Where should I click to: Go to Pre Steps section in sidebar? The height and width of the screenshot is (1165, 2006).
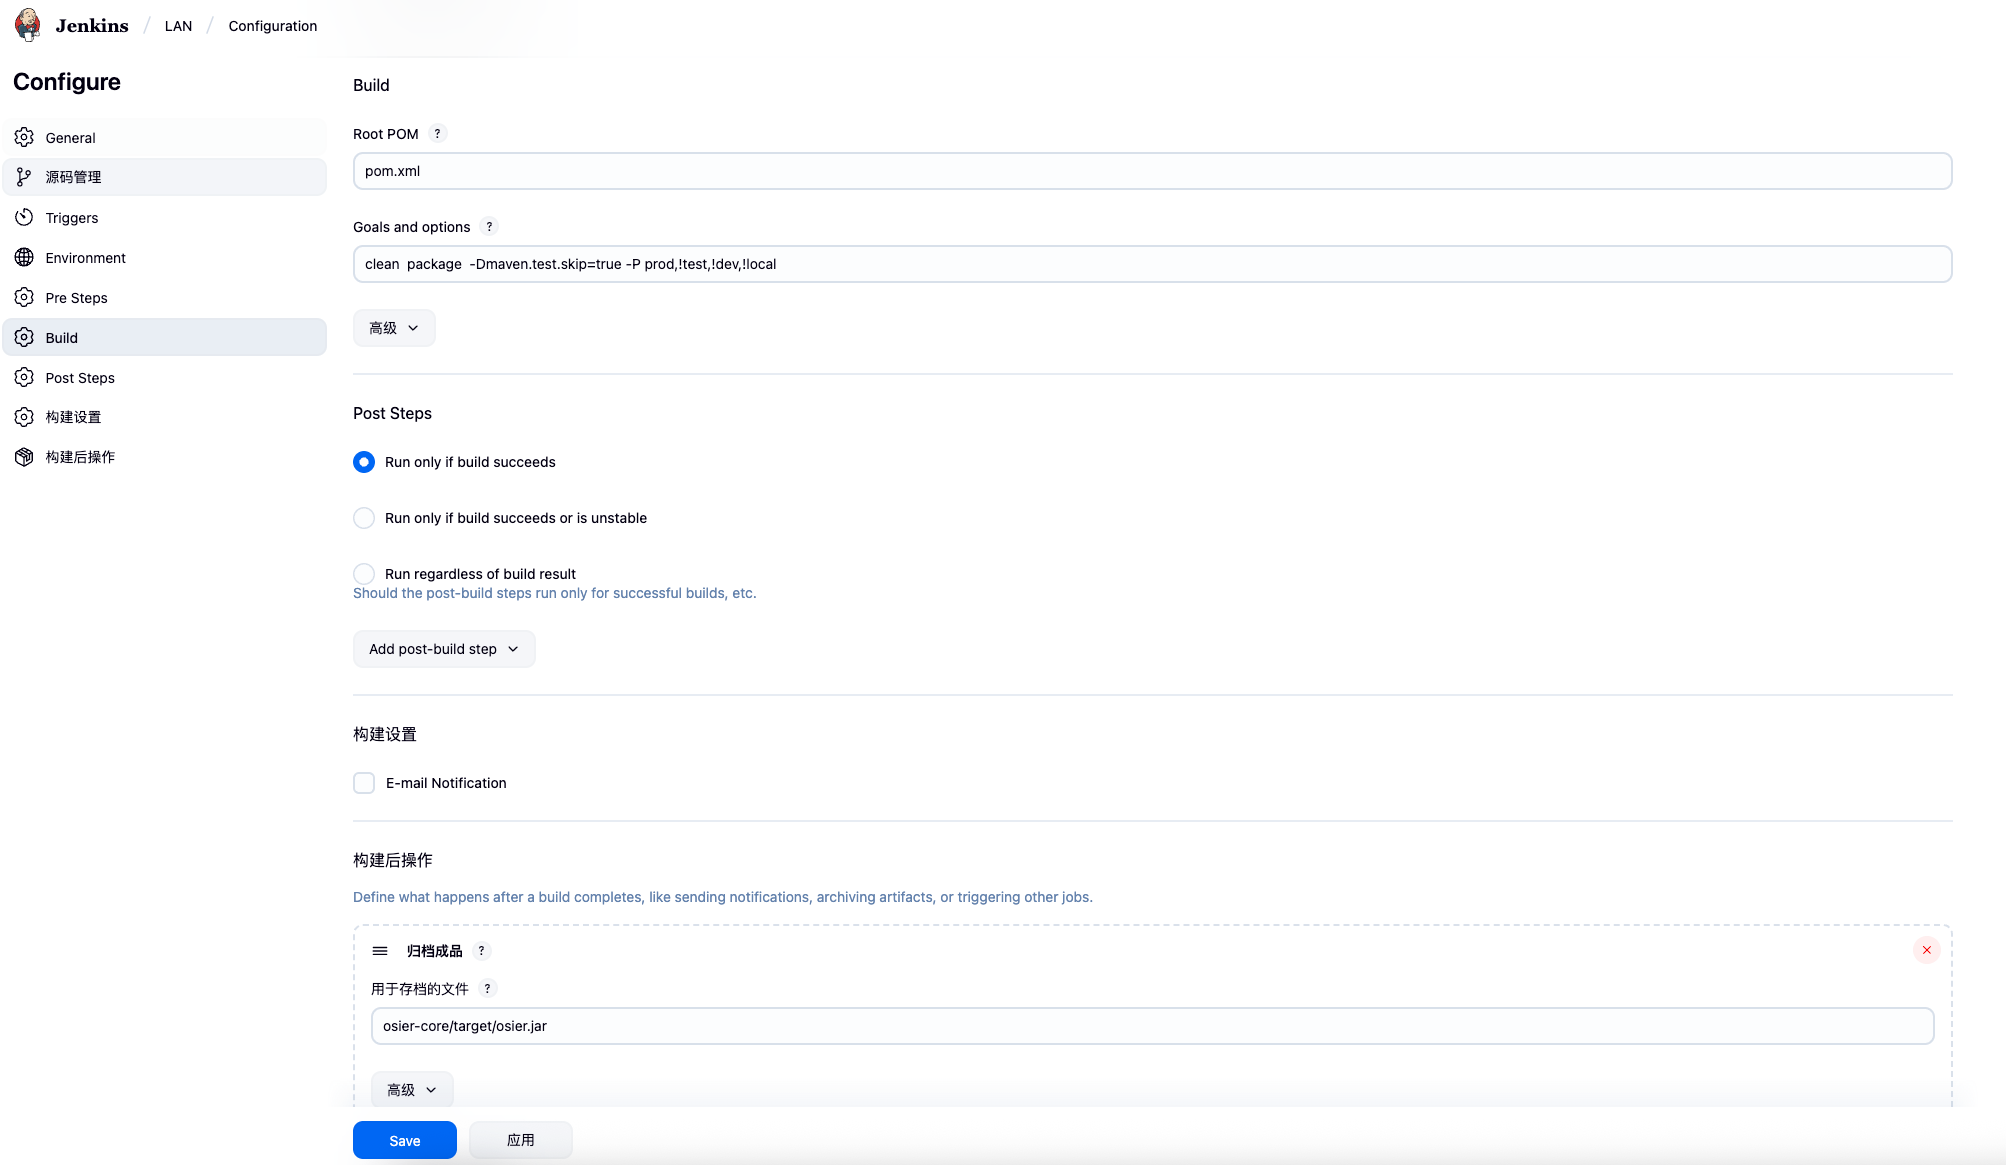coord(76,298)
